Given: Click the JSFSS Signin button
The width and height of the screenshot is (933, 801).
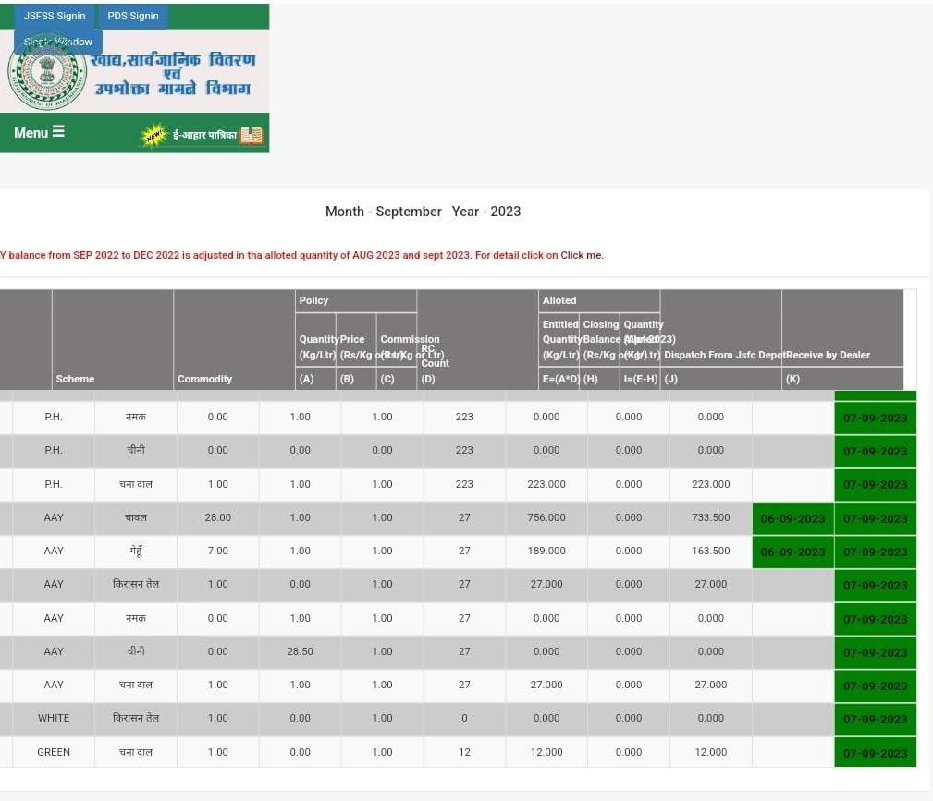Looking at the screenshot, I should coord(55,16).
